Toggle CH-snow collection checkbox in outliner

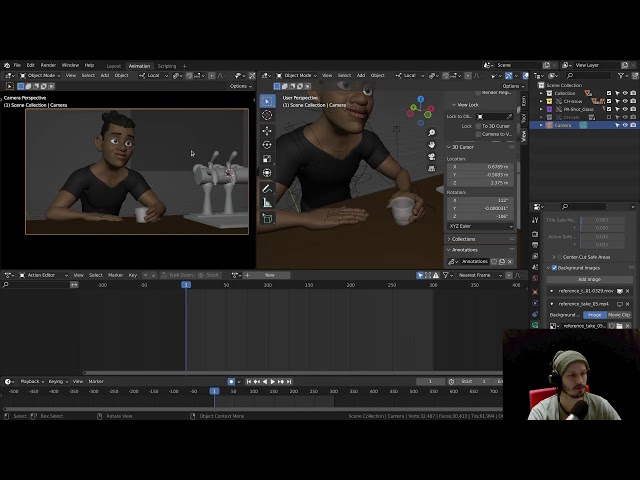coord(609,101)
